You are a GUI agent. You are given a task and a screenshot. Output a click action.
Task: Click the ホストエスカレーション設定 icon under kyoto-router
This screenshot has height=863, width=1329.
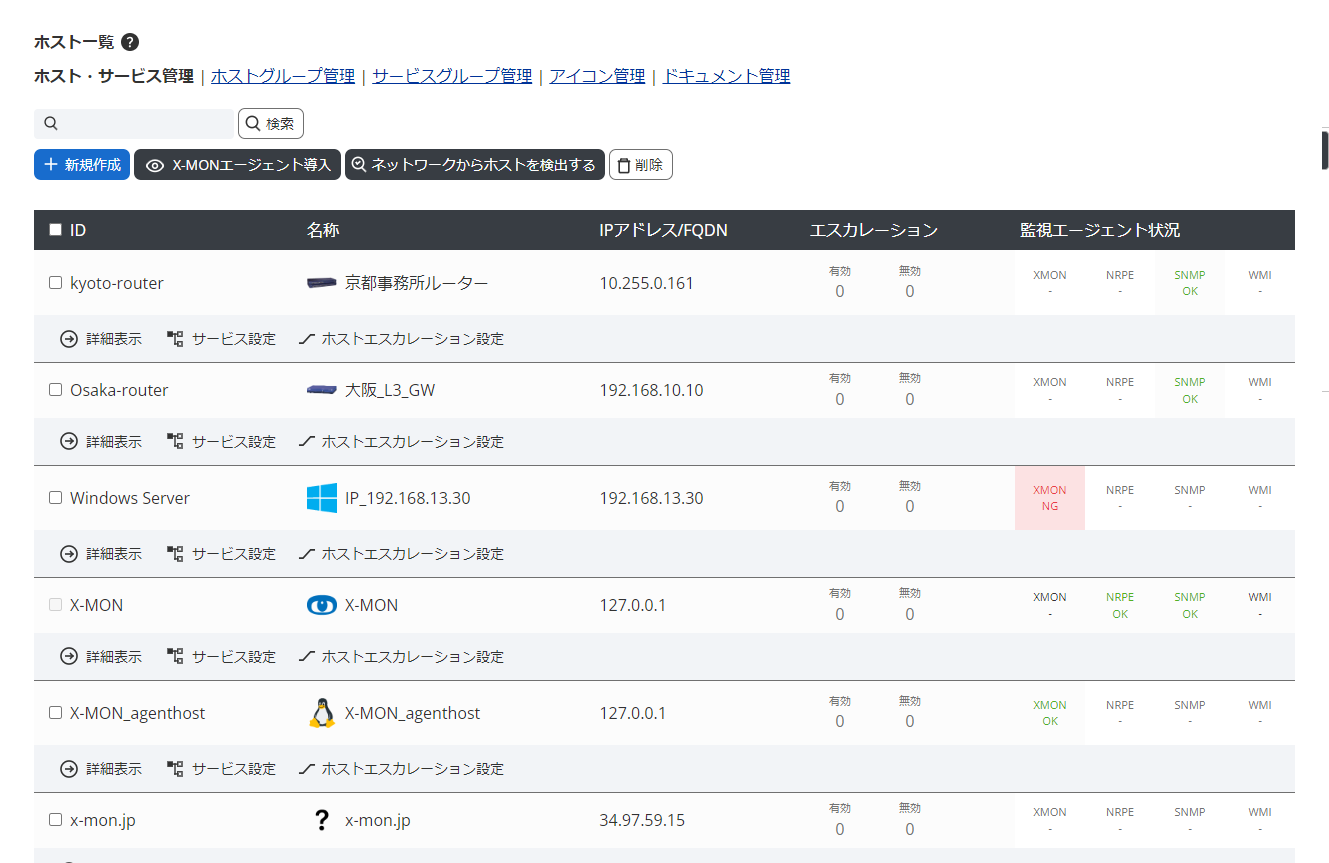pyautogui.click(x=307, y=339)
